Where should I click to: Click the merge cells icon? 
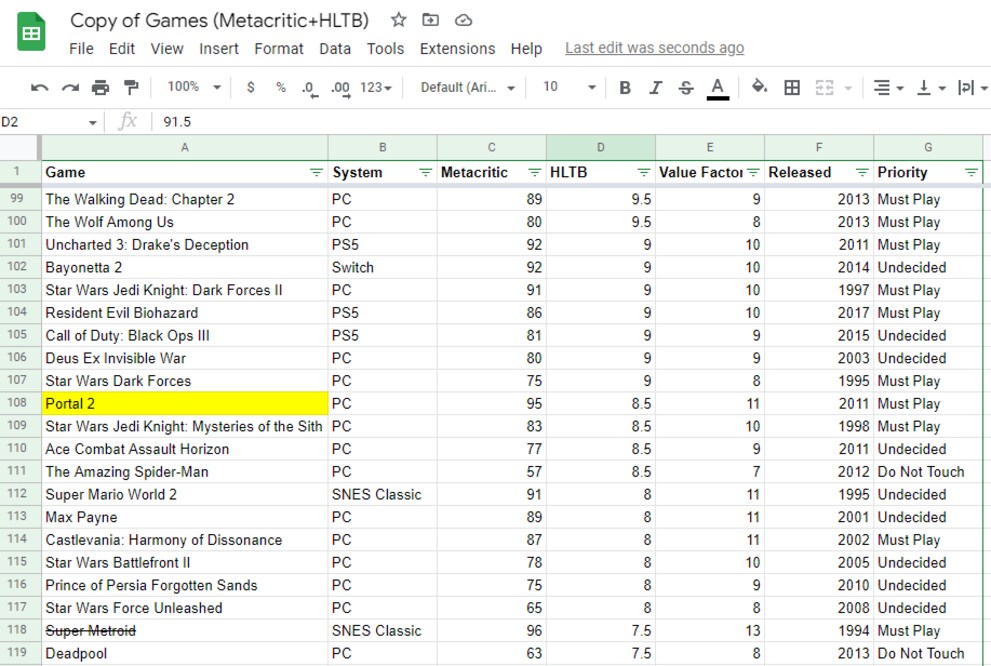(x=824, y=87)
